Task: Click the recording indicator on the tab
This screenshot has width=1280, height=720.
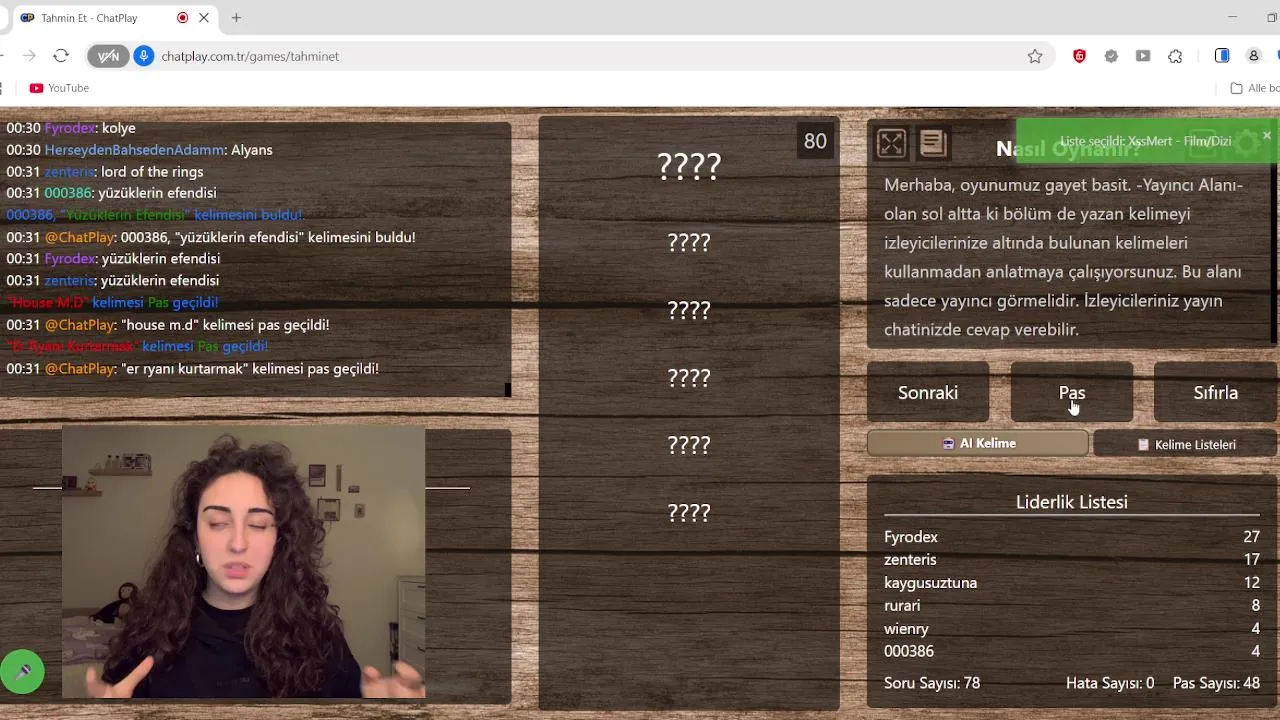Action: [x=182, y=18]
